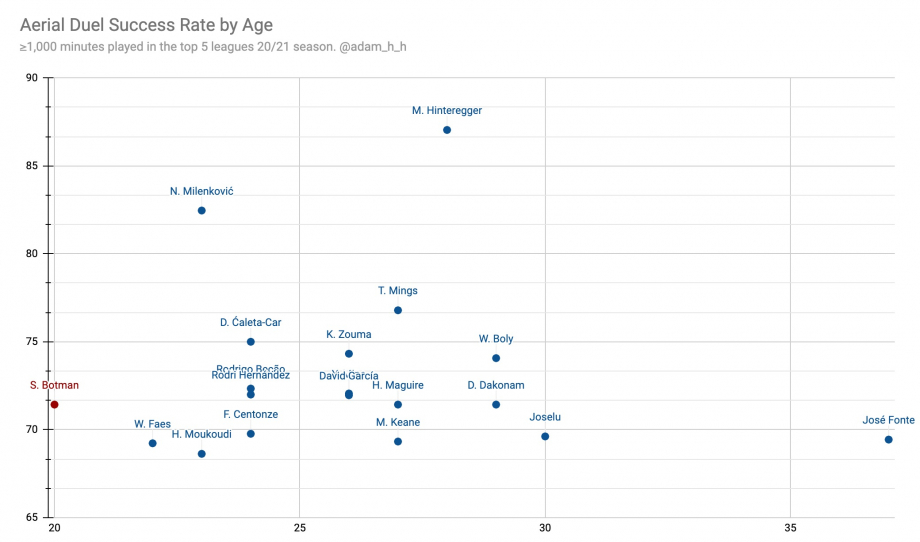Screen dimensions: 920x542
Task: Select the José Fonte data point
Action: pyautogui.click(x=888, y=440)
